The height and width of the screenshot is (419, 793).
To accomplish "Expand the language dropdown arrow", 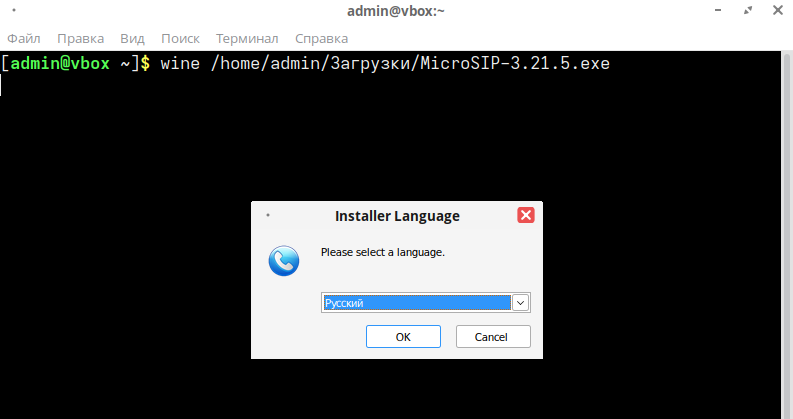I will [x=520, y=303].
